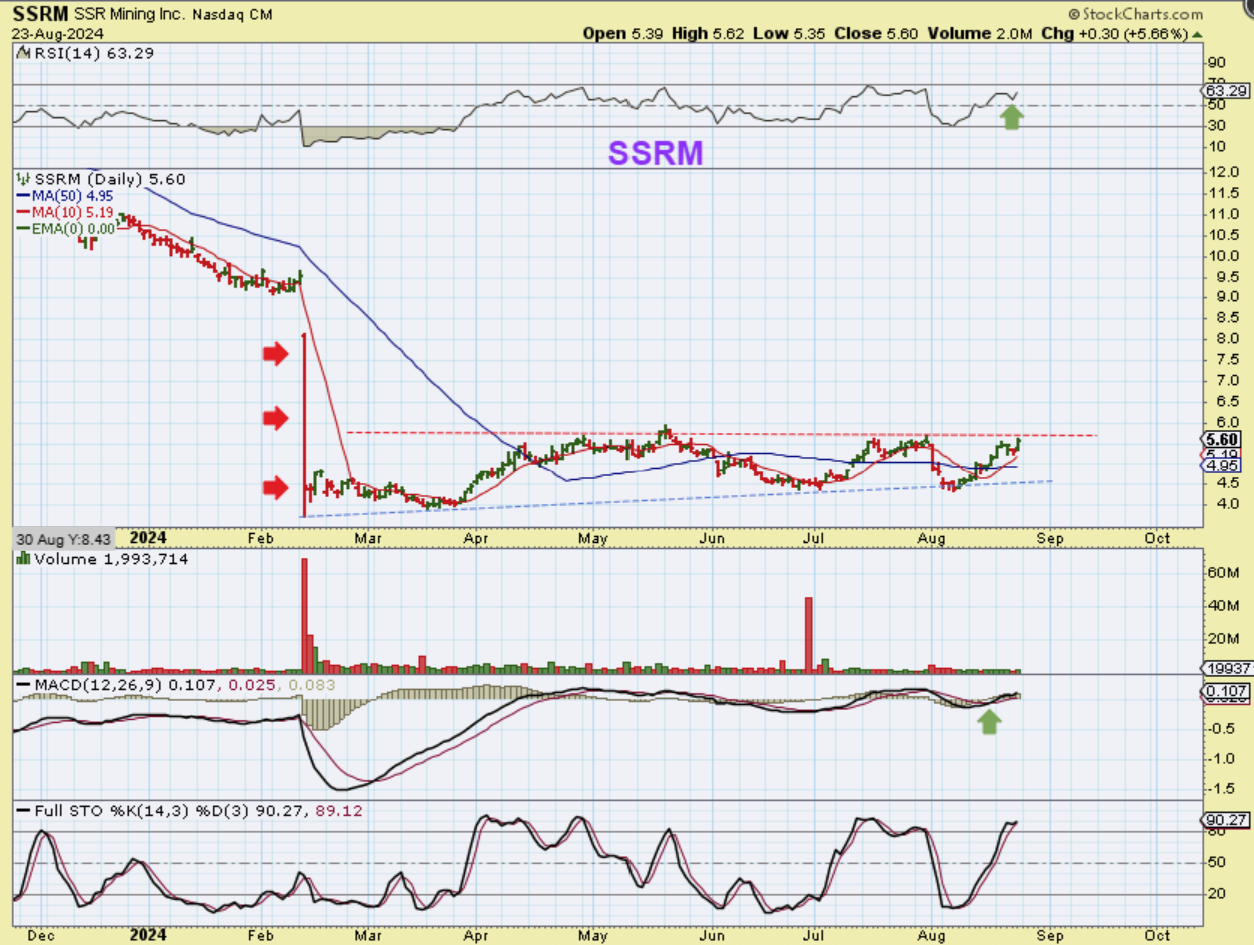Click the green arrow in MACD panel
Screen dimensions: 1254x945
coord(989,721)
